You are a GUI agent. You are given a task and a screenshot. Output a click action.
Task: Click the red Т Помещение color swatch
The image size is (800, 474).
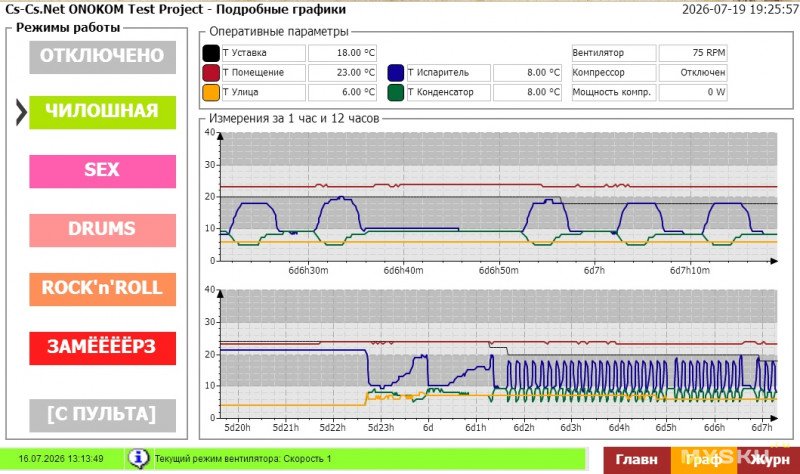pos(211,72)
